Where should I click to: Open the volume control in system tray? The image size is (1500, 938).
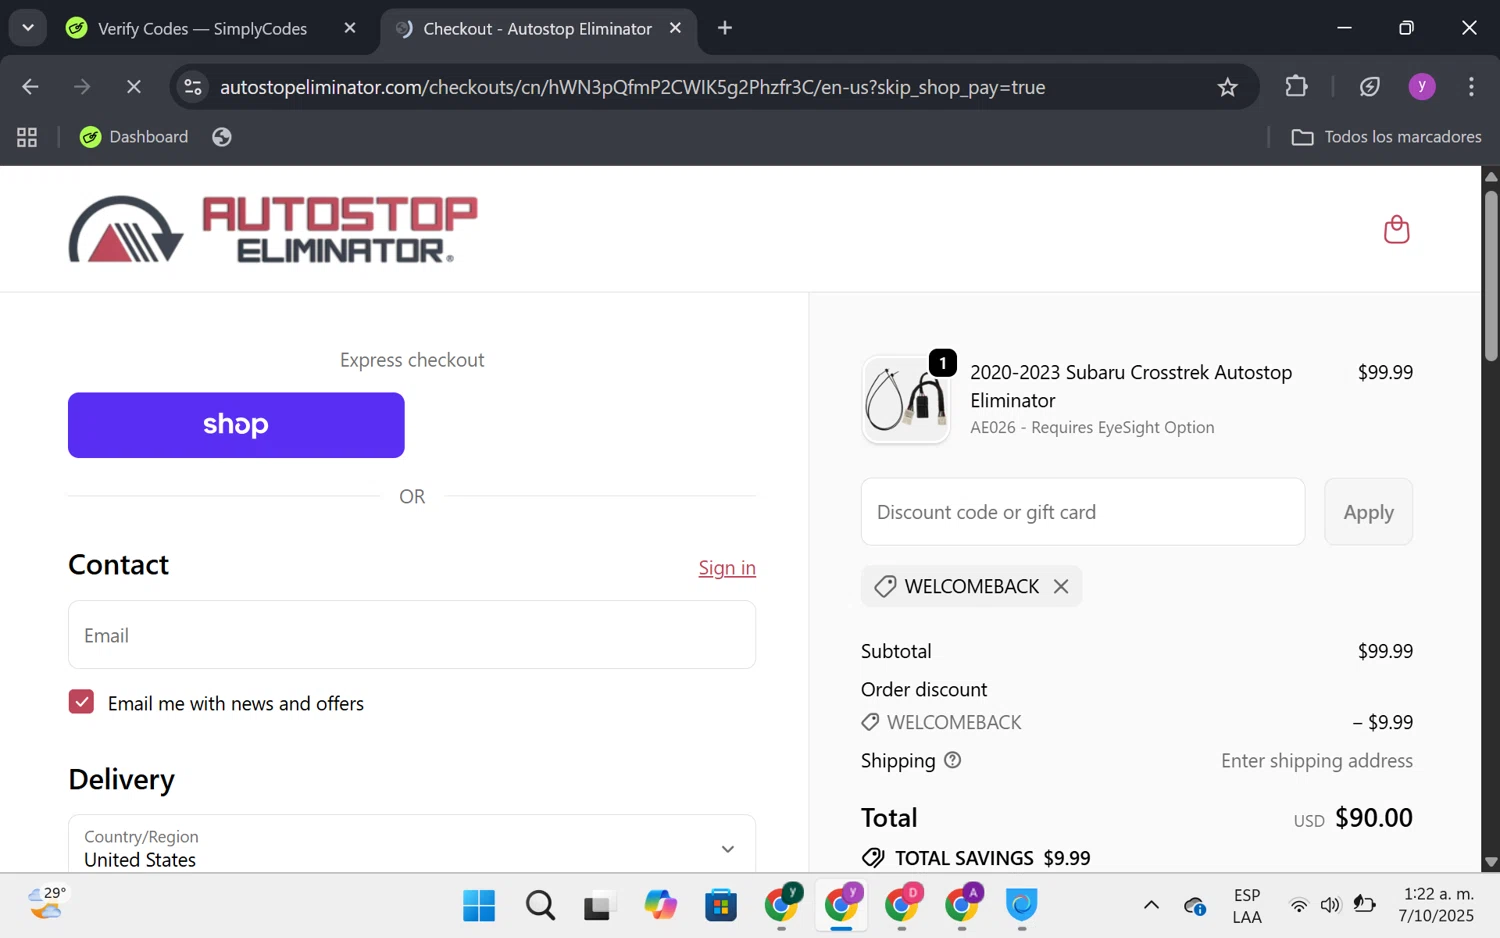pos(1330,906)
